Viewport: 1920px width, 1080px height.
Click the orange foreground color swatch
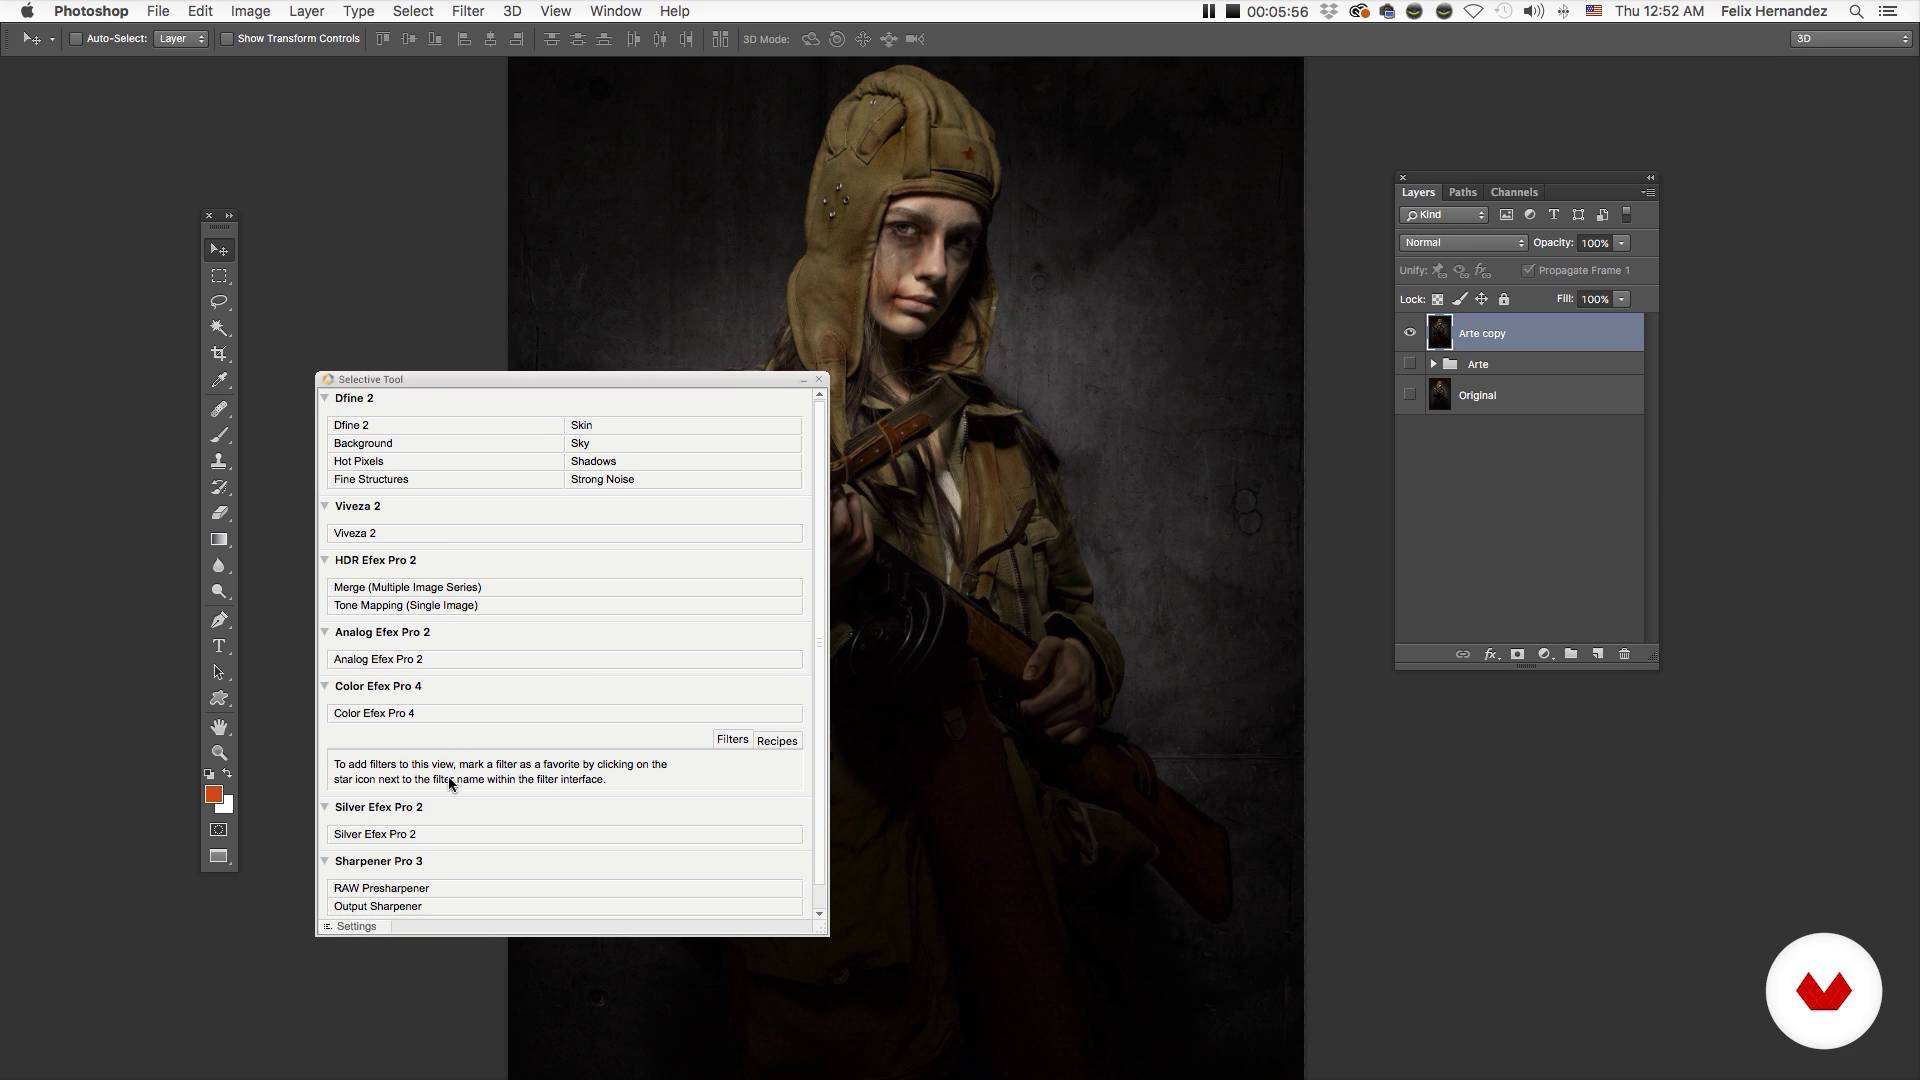point(212,793)
